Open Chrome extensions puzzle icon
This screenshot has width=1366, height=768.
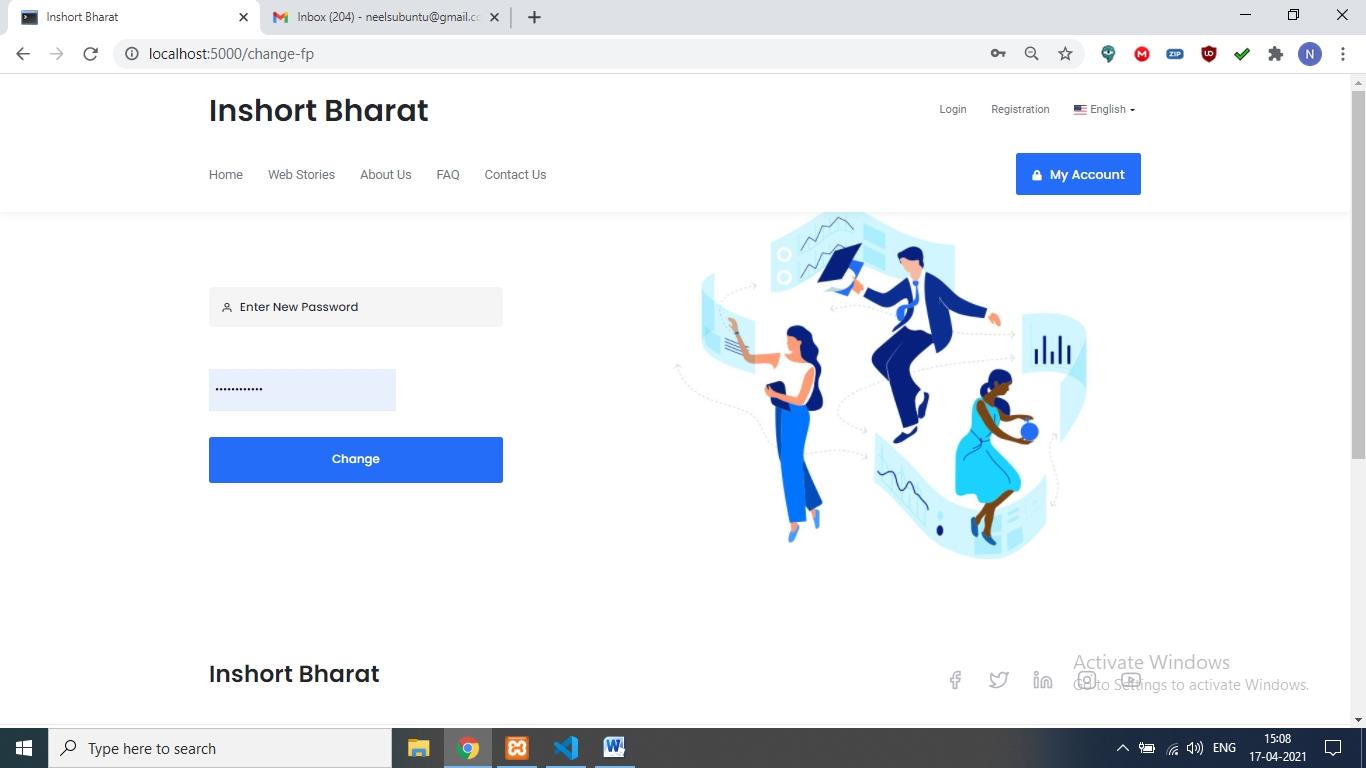tap(1275, 54)
